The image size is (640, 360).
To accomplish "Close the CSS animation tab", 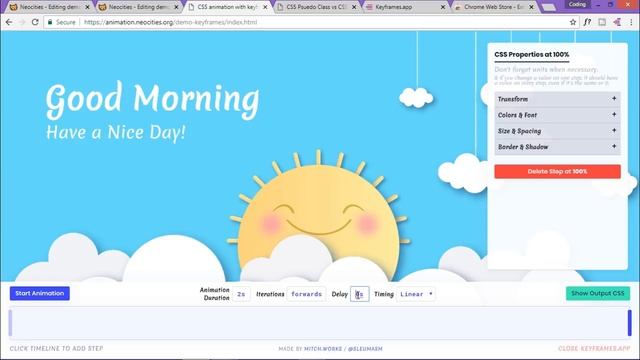I will [x=265, y=7].
